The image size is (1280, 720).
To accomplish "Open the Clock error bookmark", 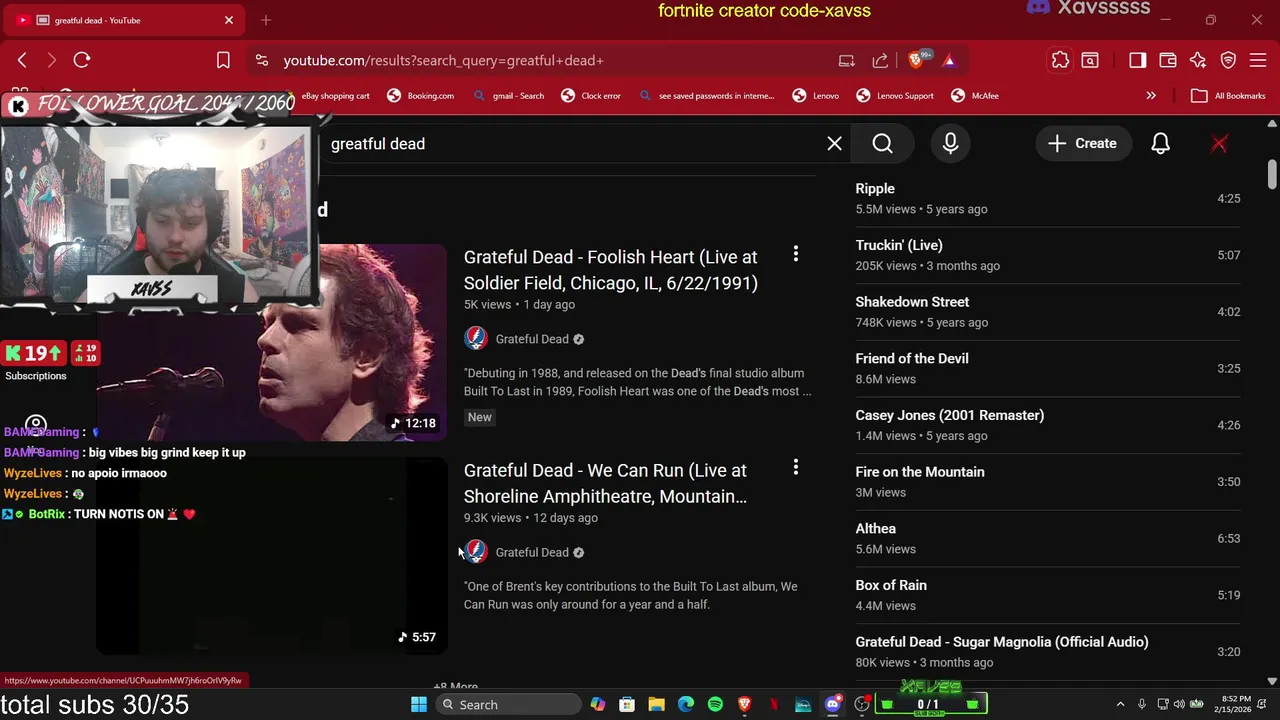I will click(x=591, y=96).
